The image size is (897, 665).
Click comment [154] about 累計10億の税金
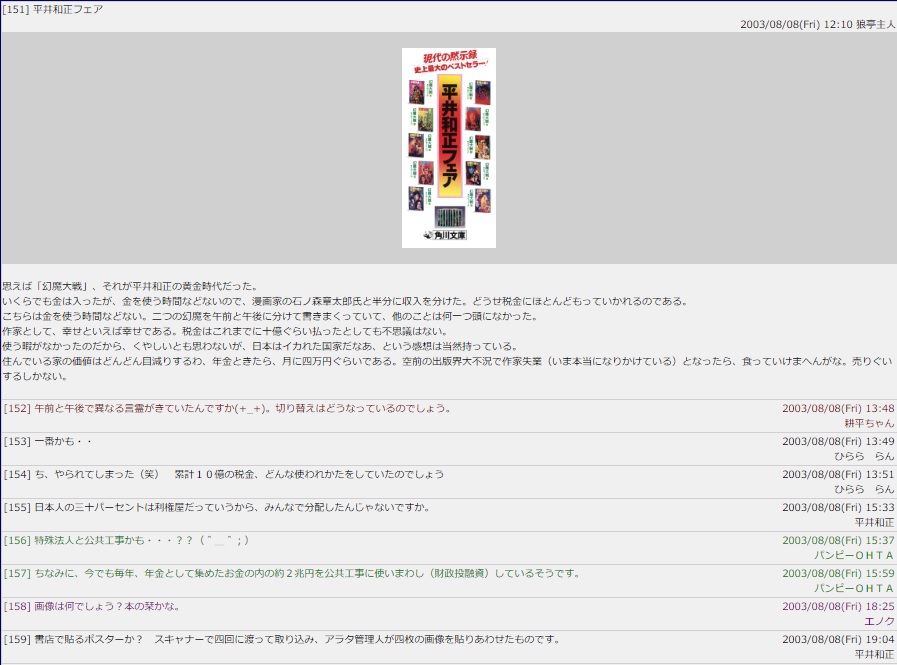[224, 474]
